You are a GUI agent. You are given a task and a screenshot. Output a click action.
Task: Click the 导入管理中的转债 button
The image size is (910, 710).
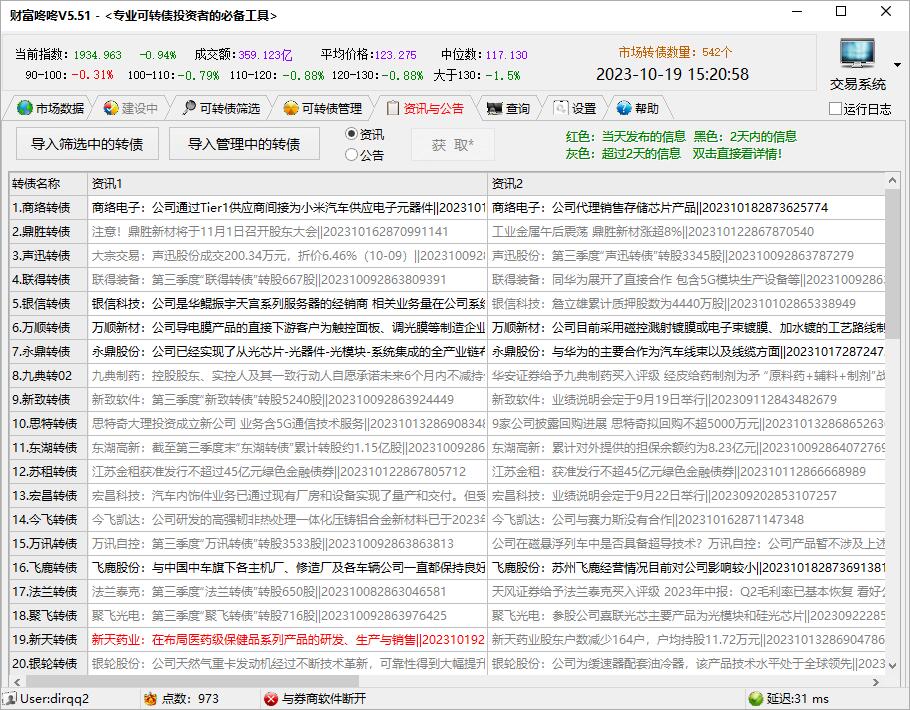(x=244, y=144)
